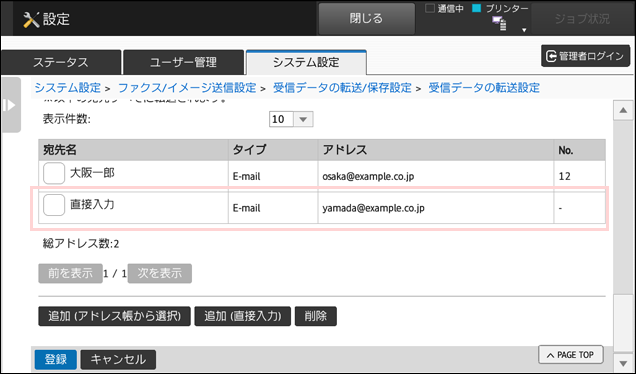Image resolution: width=636 pixels, height=374 pixels.
Task: Click the 前を表示 button
Action: tap(71, 273)
